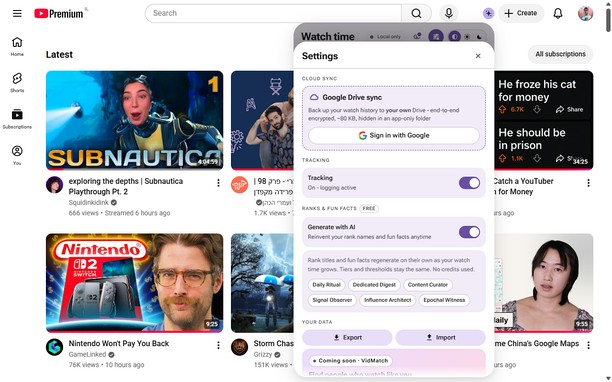
Task: Select the auto theme half-circle icon
Action: (454, 37)
